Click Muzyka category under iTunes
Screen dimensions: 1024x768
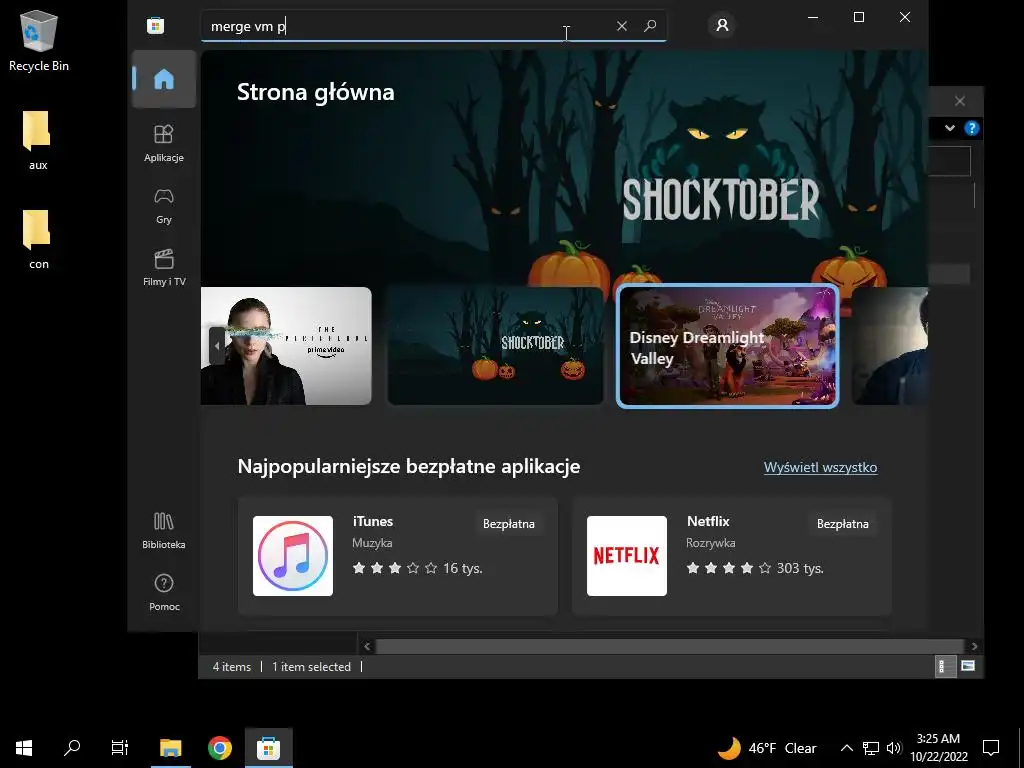(x=372, y=543)
